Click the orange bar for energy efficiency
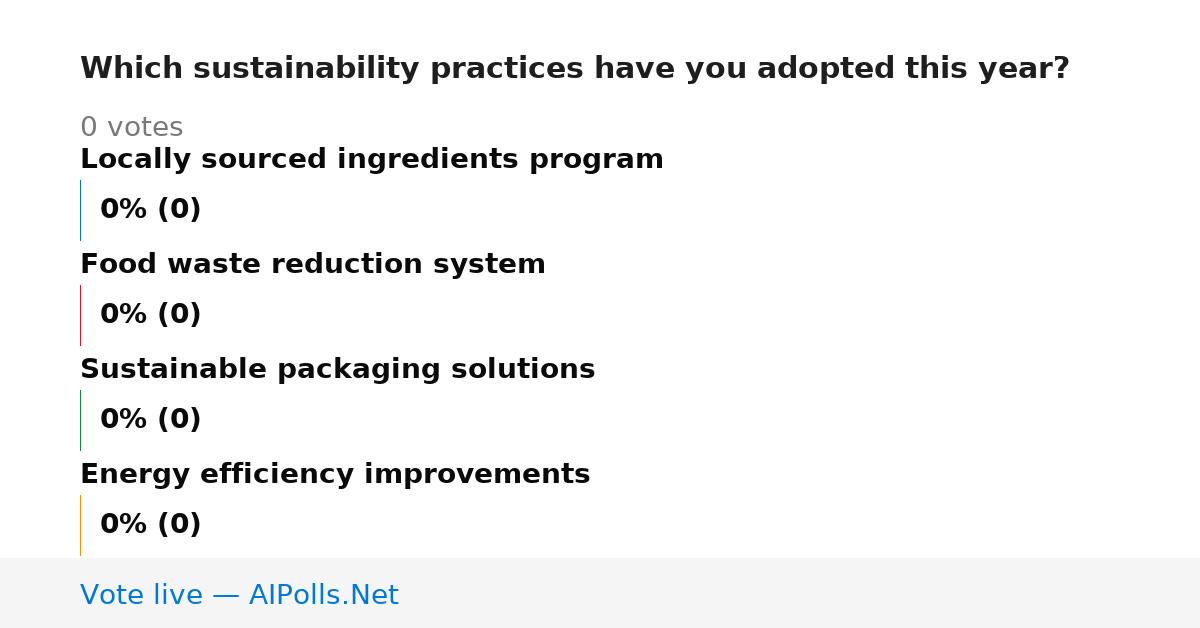 pos(80,525)
